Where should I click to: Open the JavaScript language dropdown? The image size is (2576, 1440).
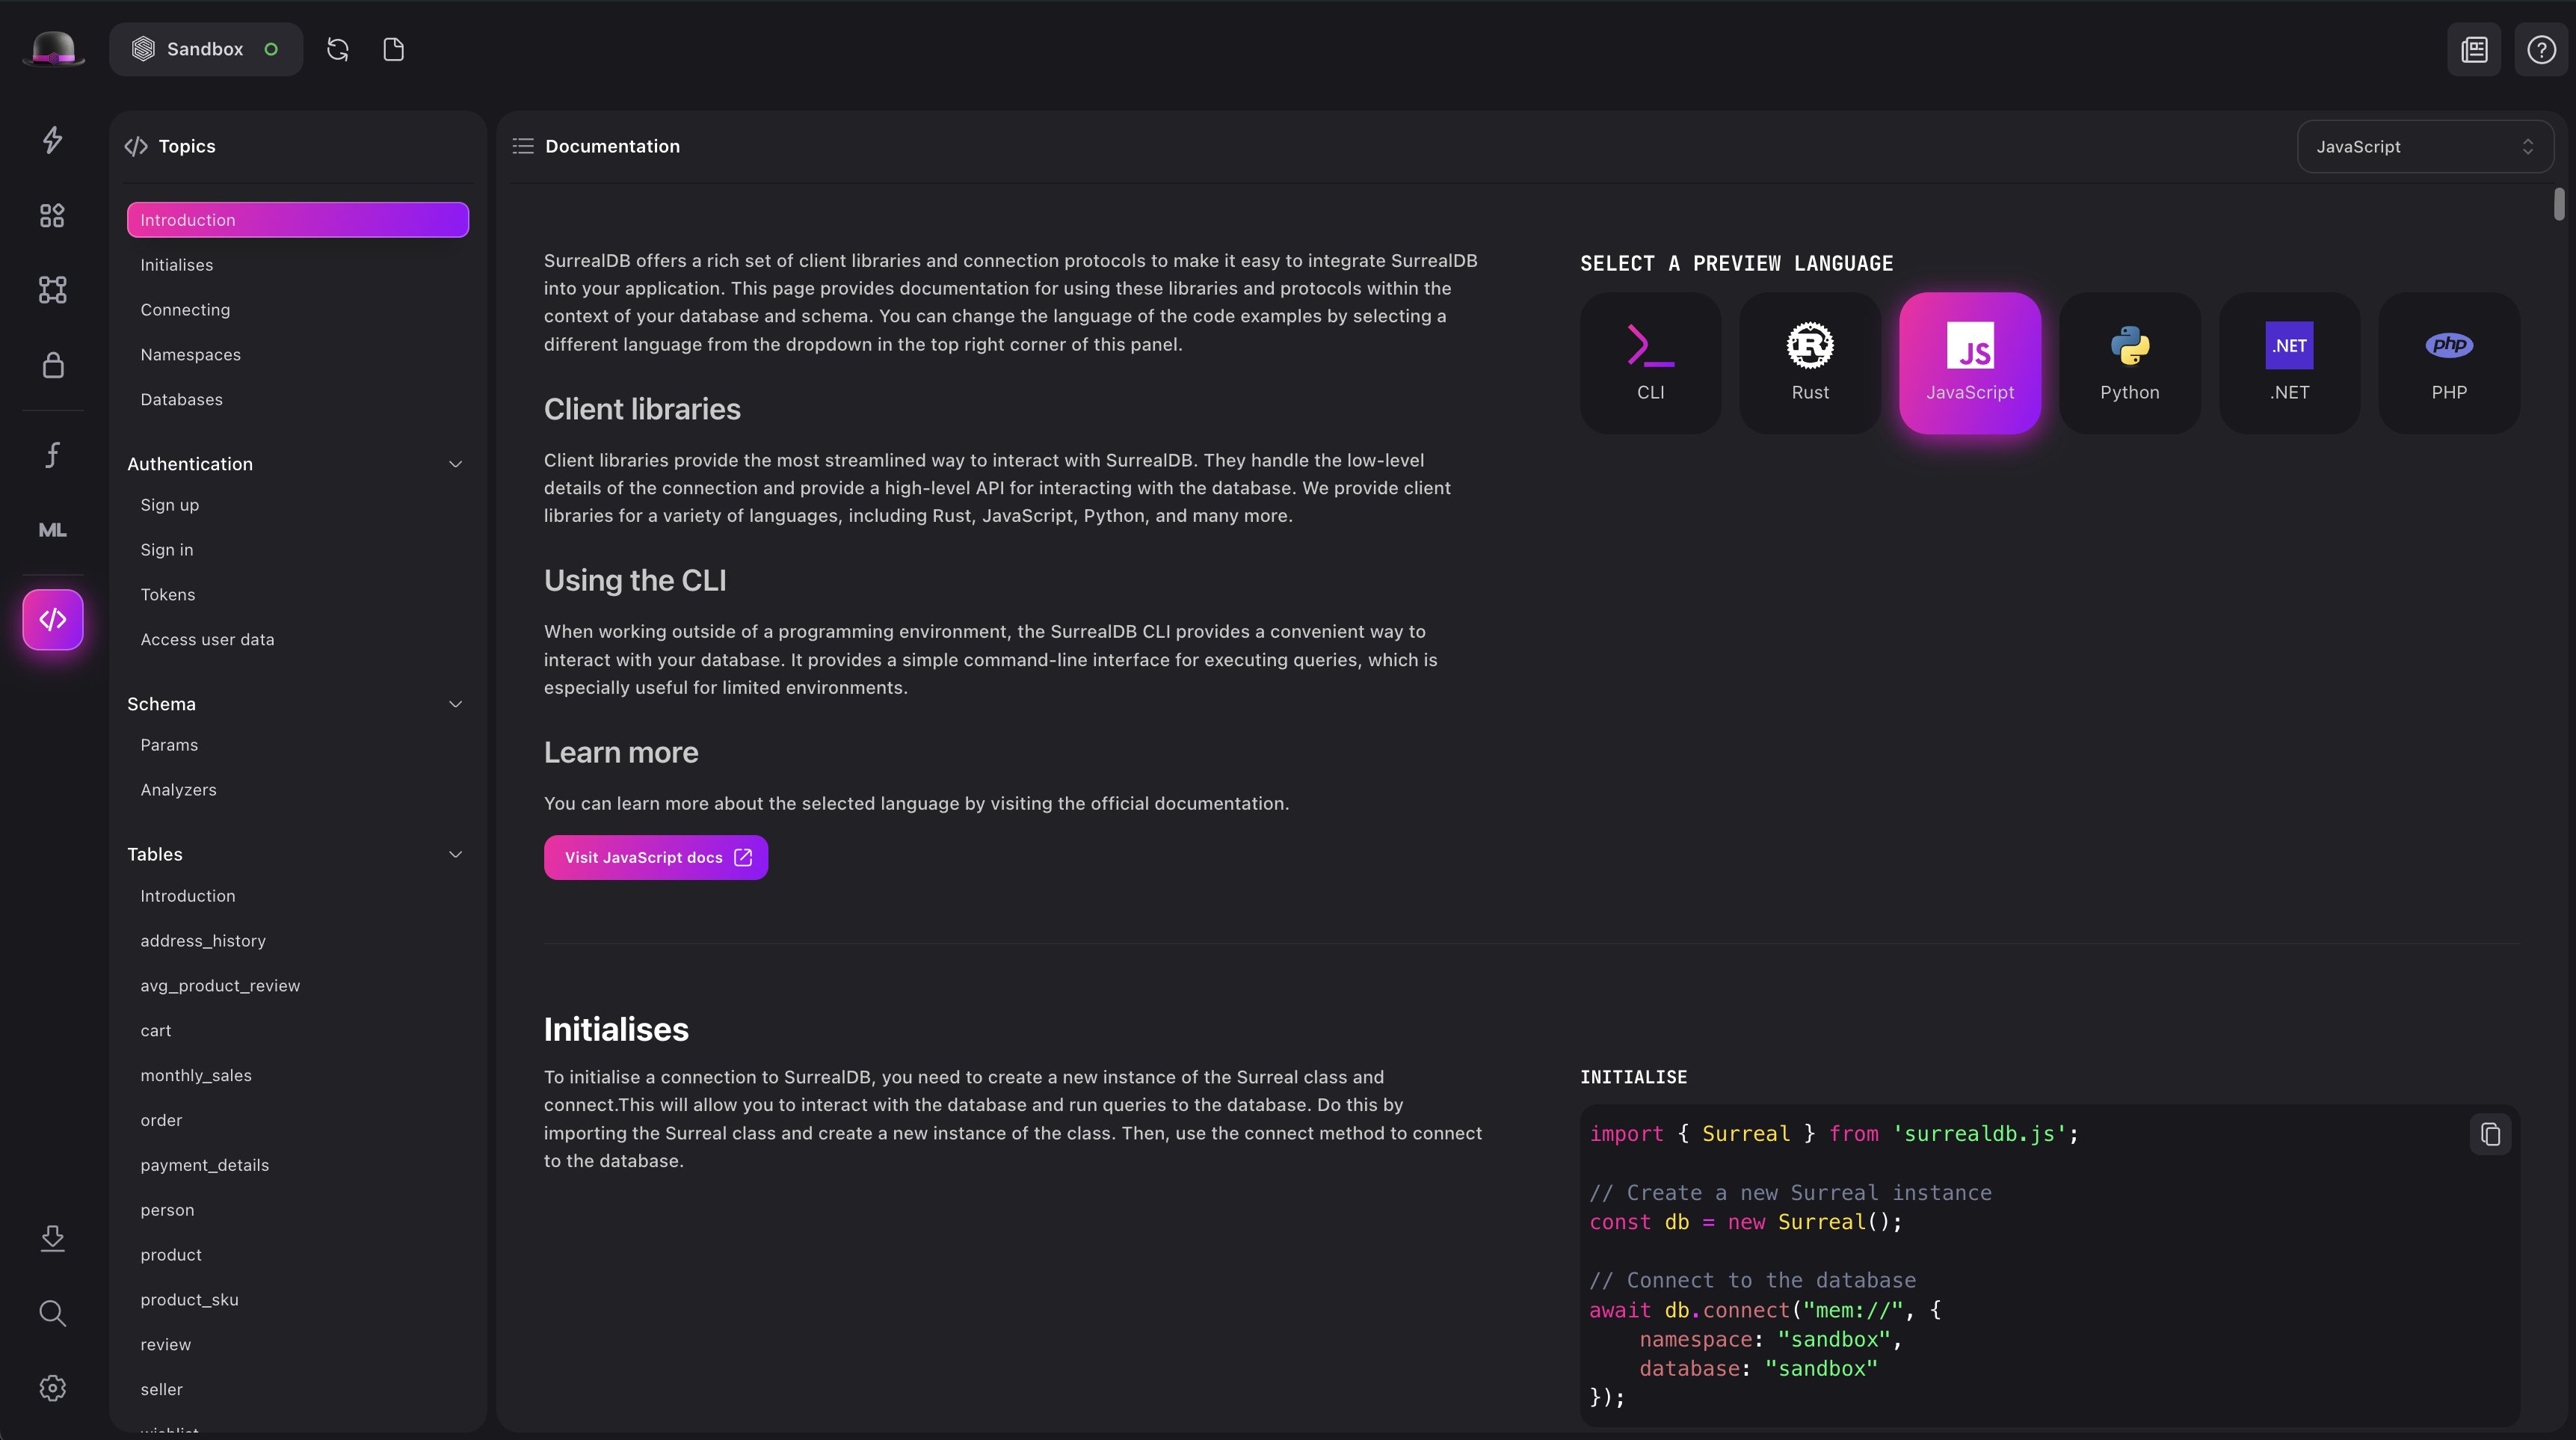[2425, 146]
